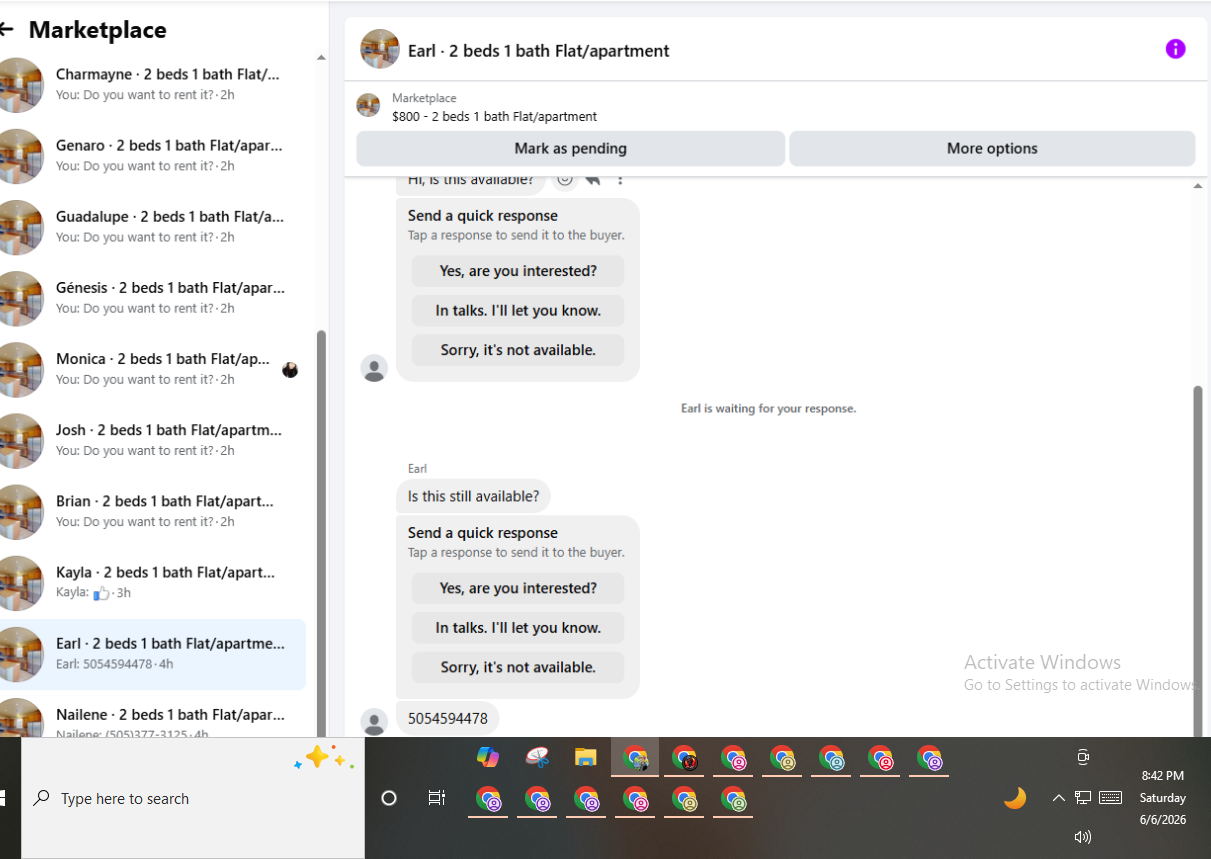Open the touch keyboard tray icon

click(x=1110, y=797)
